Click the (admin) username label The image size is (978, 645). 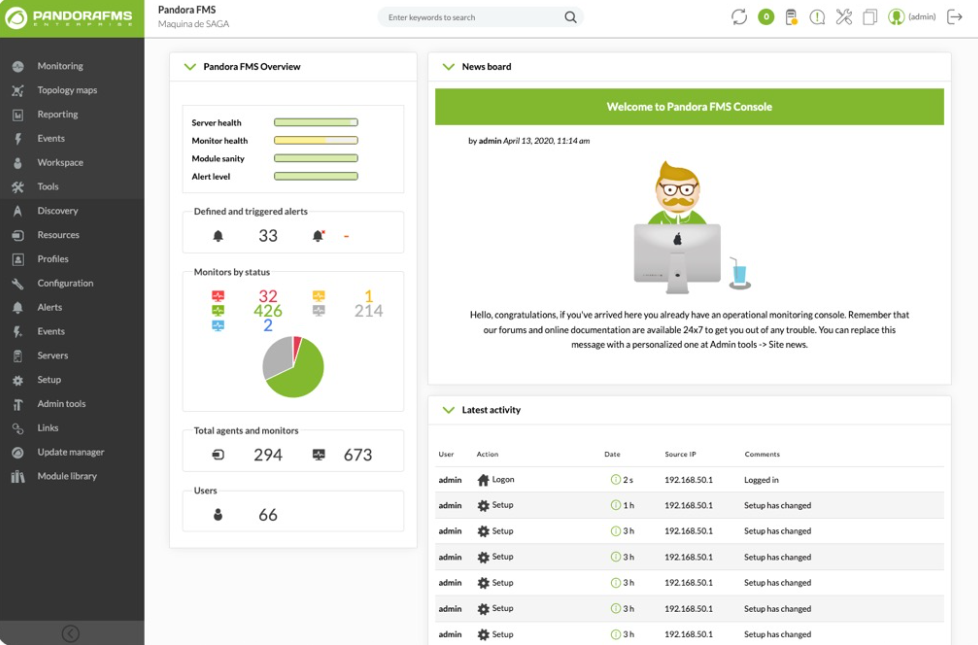tap(922, 17)
